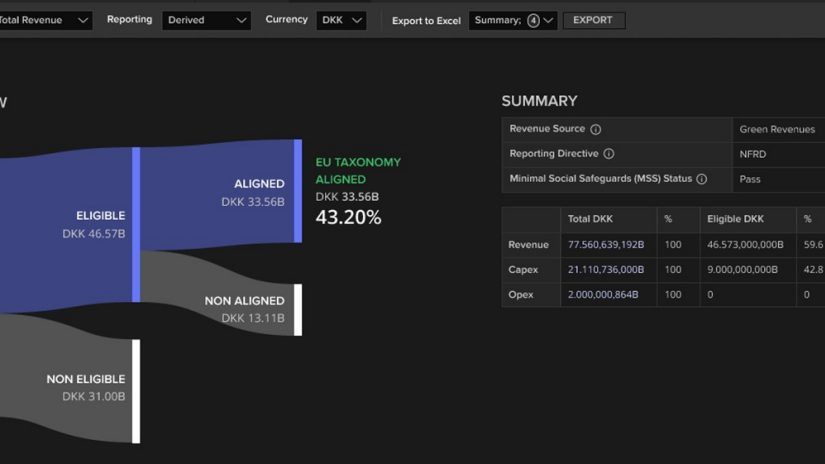Click the EU TAXONOMY ALIGNED green label
This screenshot has height=464, width=825.
tap(358, 170)
